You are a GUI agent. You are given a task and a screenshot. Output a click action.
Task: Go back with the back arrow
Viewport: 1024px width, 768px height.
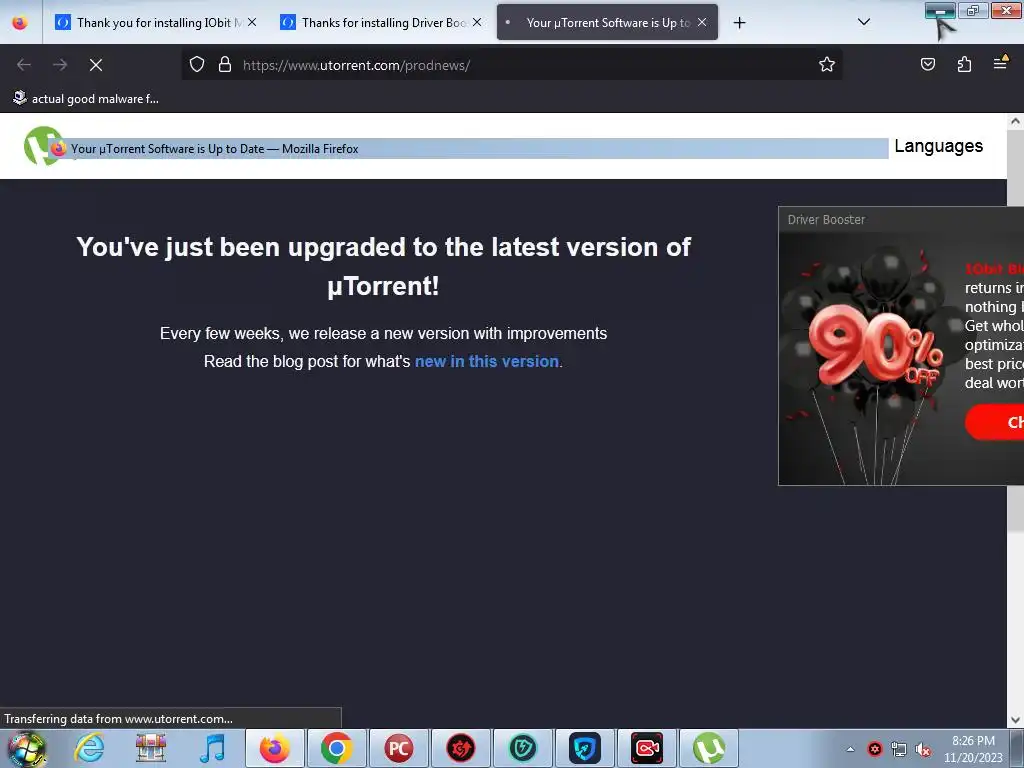click(24, 65)
